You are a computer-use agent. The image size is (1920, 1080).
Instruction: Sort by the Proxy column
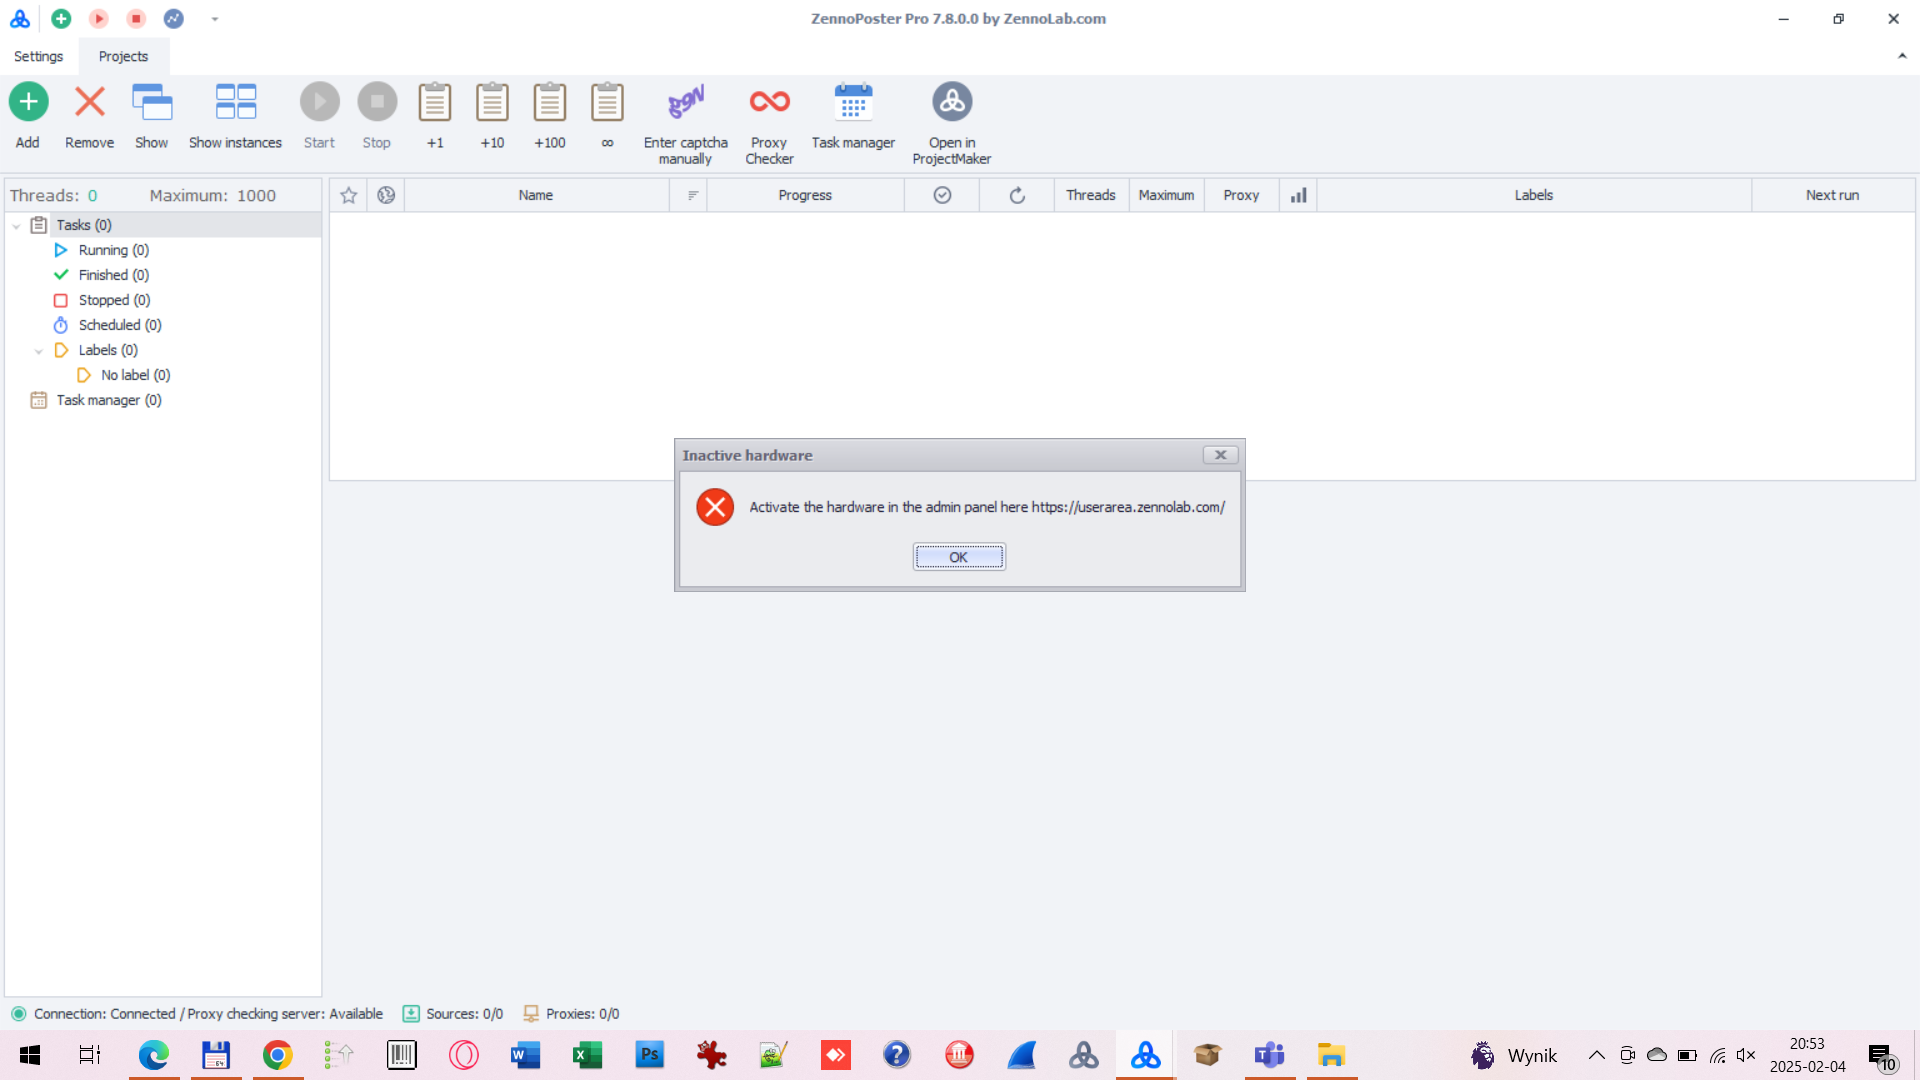click(x=1241, y=195)
